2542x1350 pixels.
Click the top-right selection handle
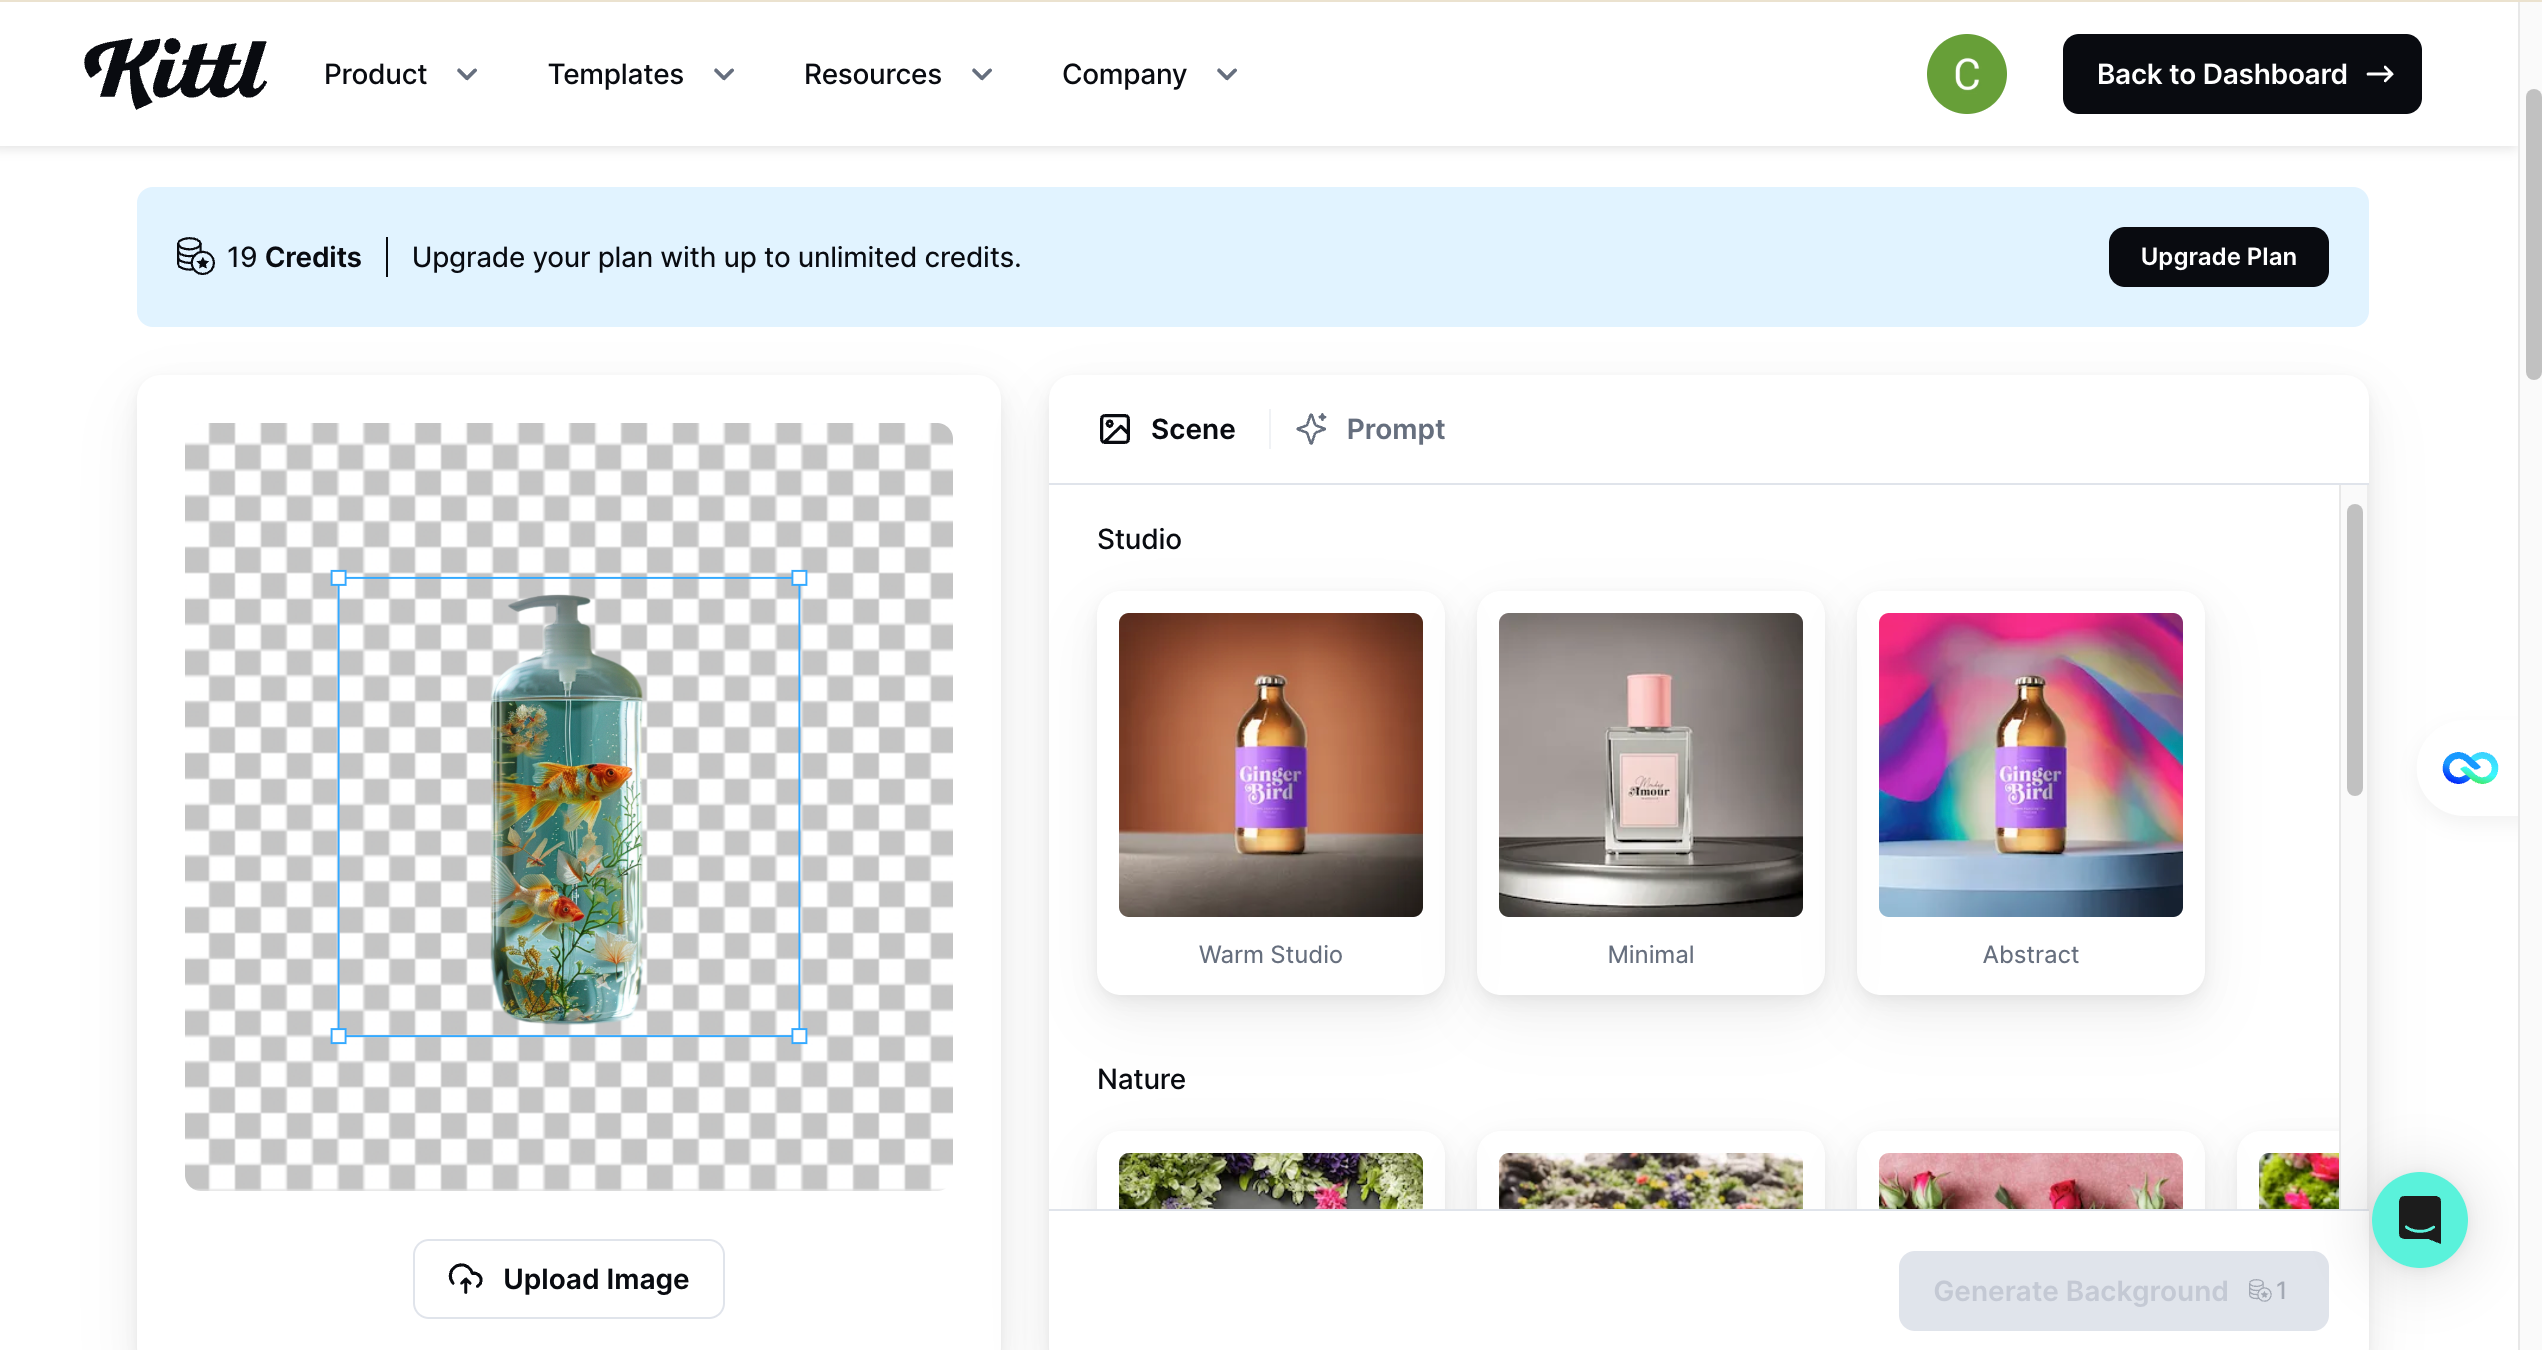(799, 578)
